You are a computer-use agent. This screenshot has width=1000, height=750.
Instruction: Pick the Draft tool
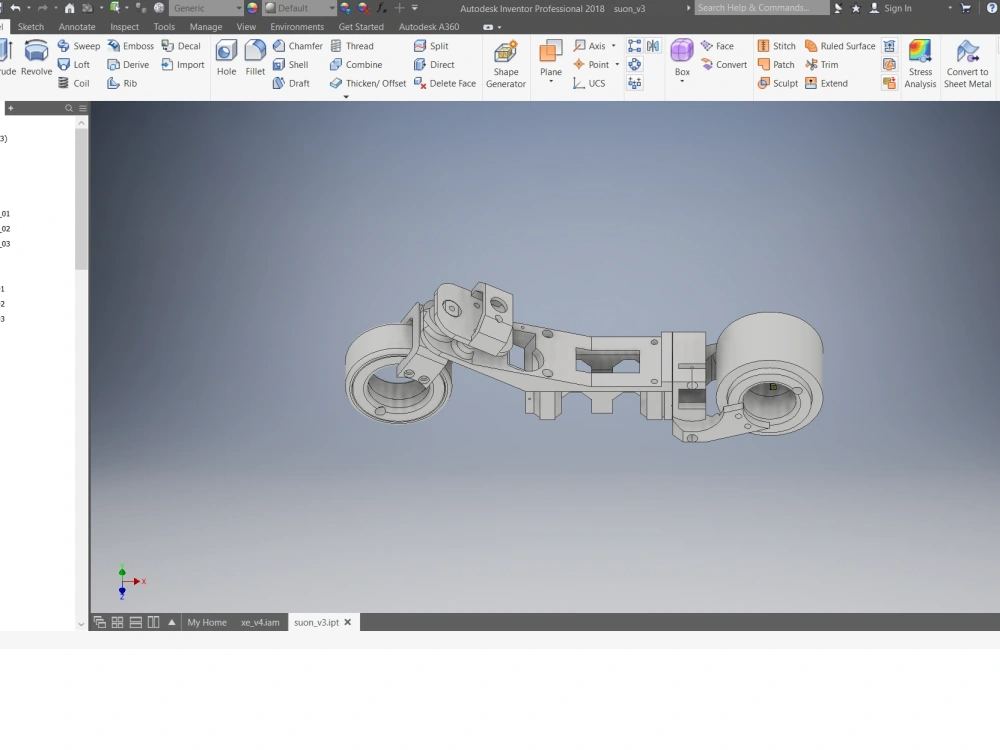click(x=291, y=83)
